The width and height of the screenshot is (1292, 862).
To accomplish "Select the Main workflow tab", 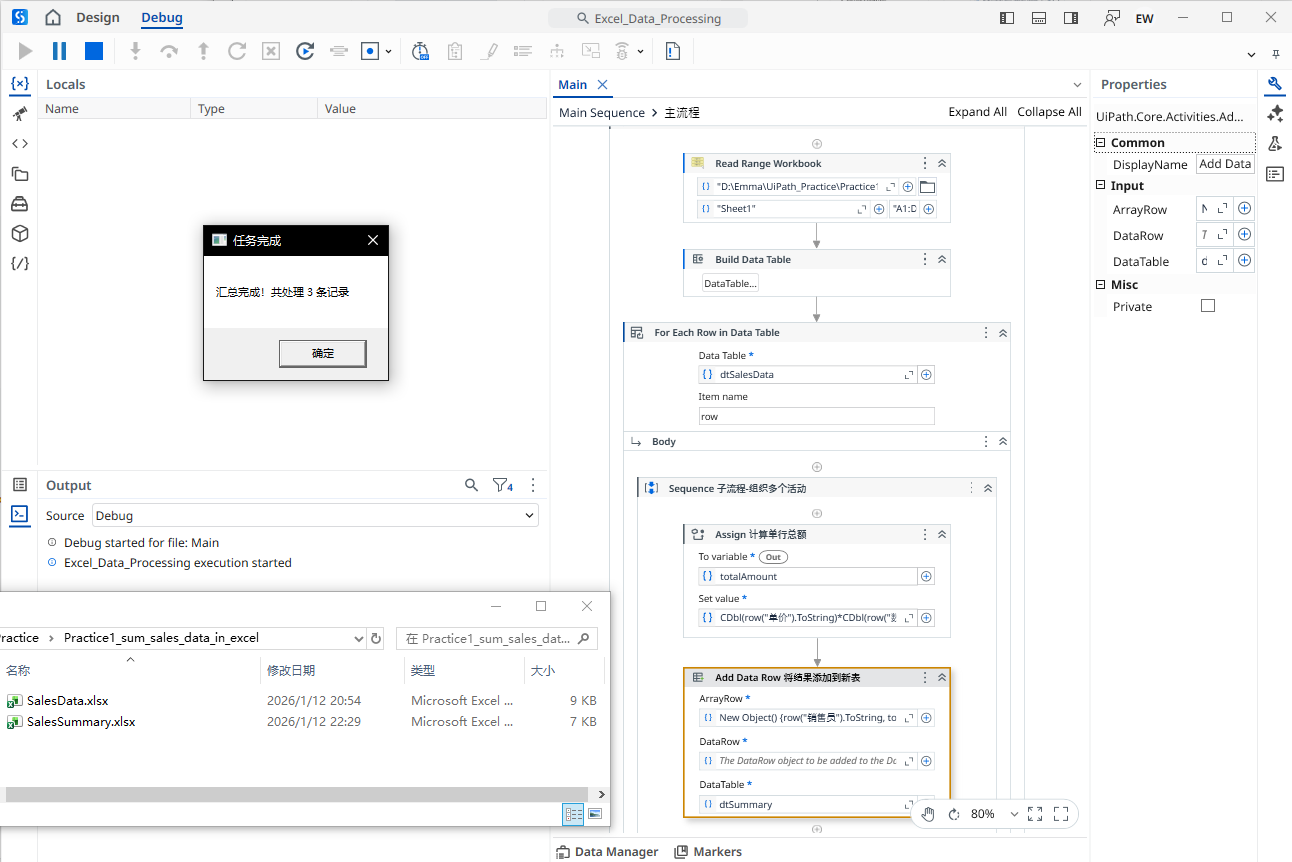I will [x=573, y=85].
